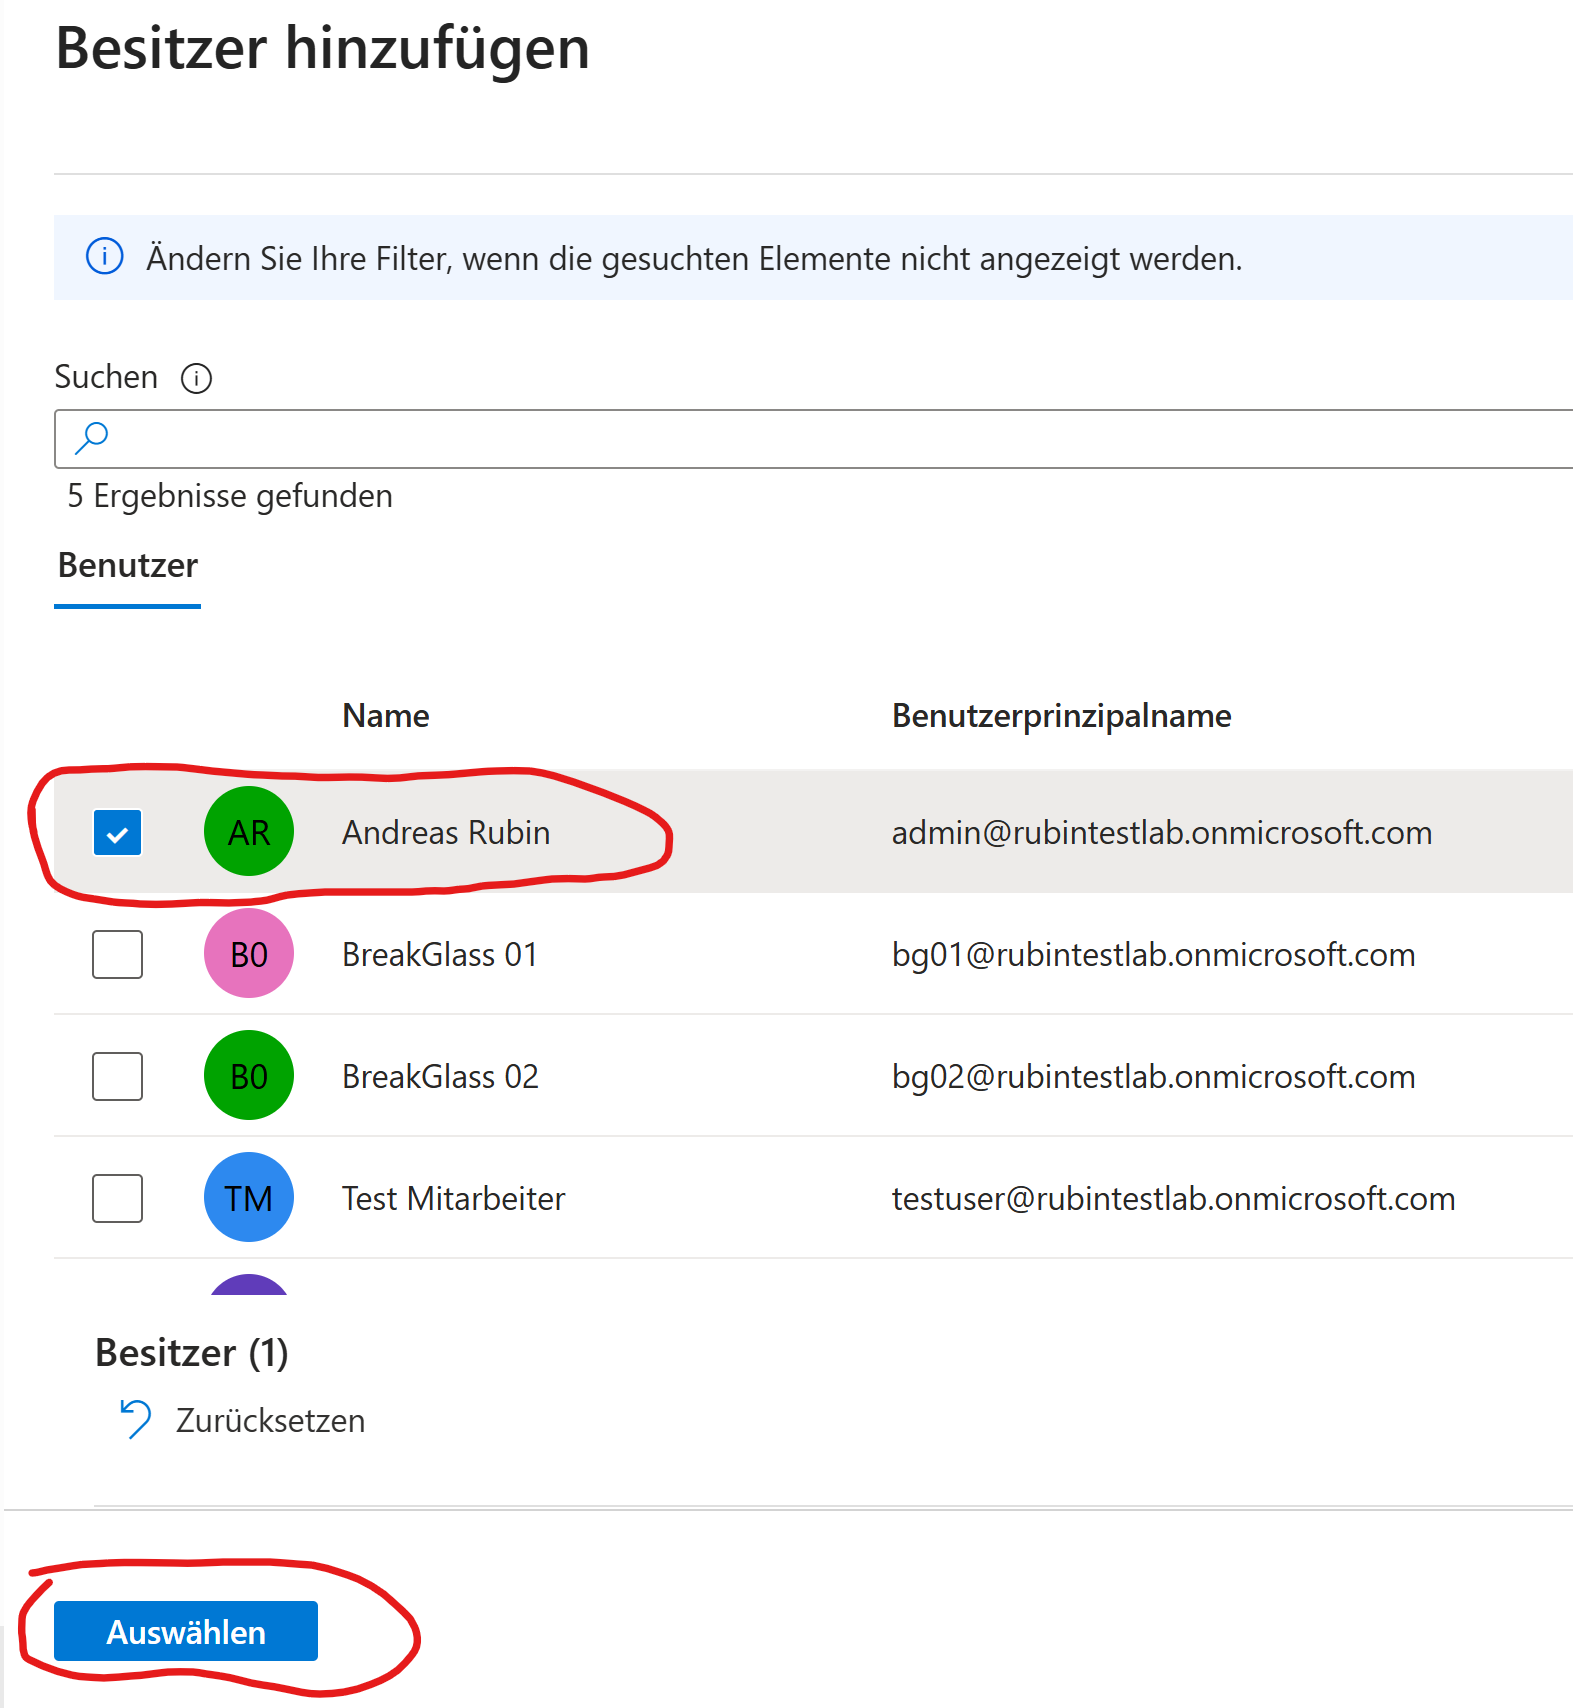Switch to the Benutzer tab
1573x1708 pixels.
click(x=128, y=566)
